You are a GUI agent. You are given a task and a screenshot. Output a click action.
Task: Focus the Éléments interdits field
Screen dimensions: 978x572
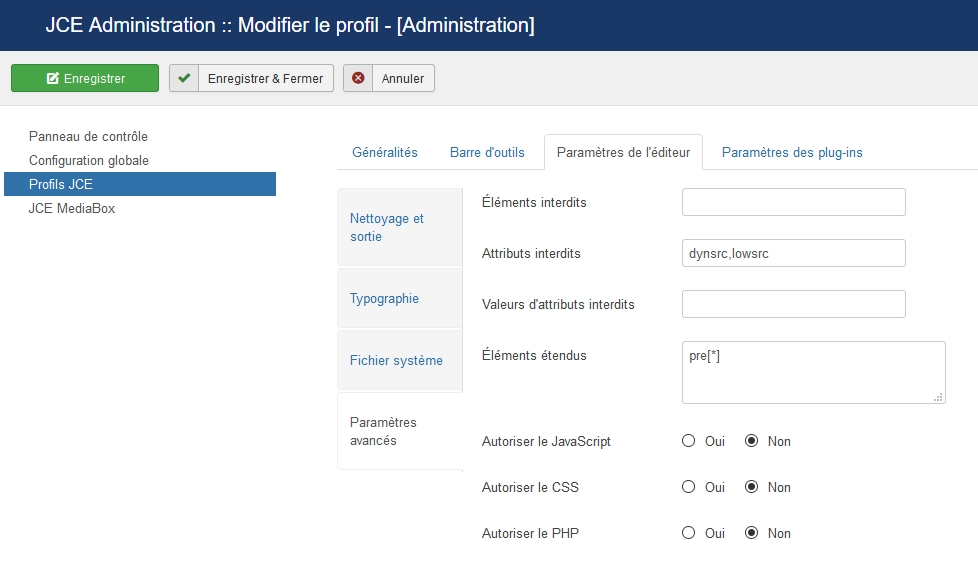(793, 202)
